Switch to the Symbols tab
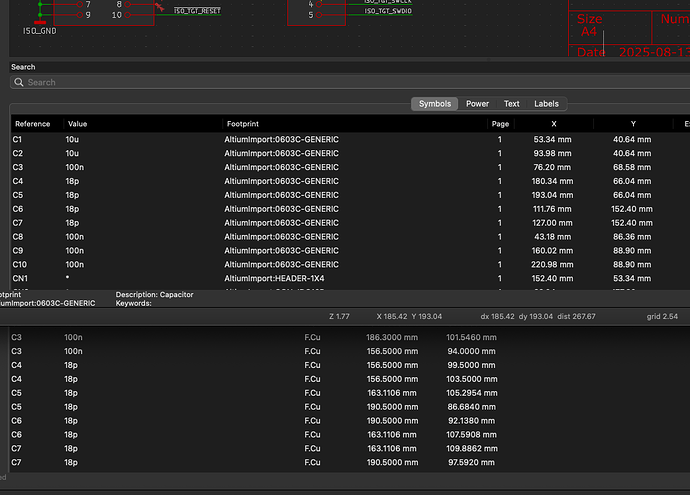 click(435, 104)
